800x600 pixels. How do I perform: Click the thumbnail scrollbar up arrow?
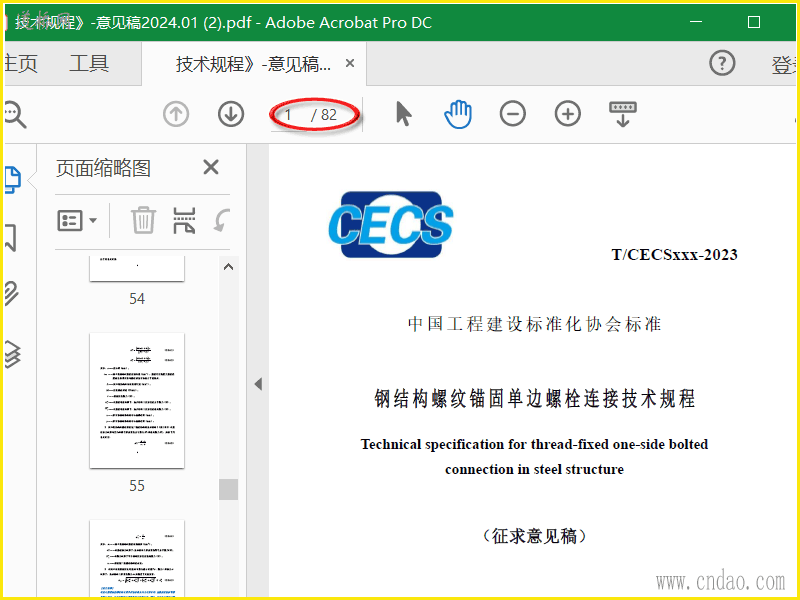pos(229,267)
